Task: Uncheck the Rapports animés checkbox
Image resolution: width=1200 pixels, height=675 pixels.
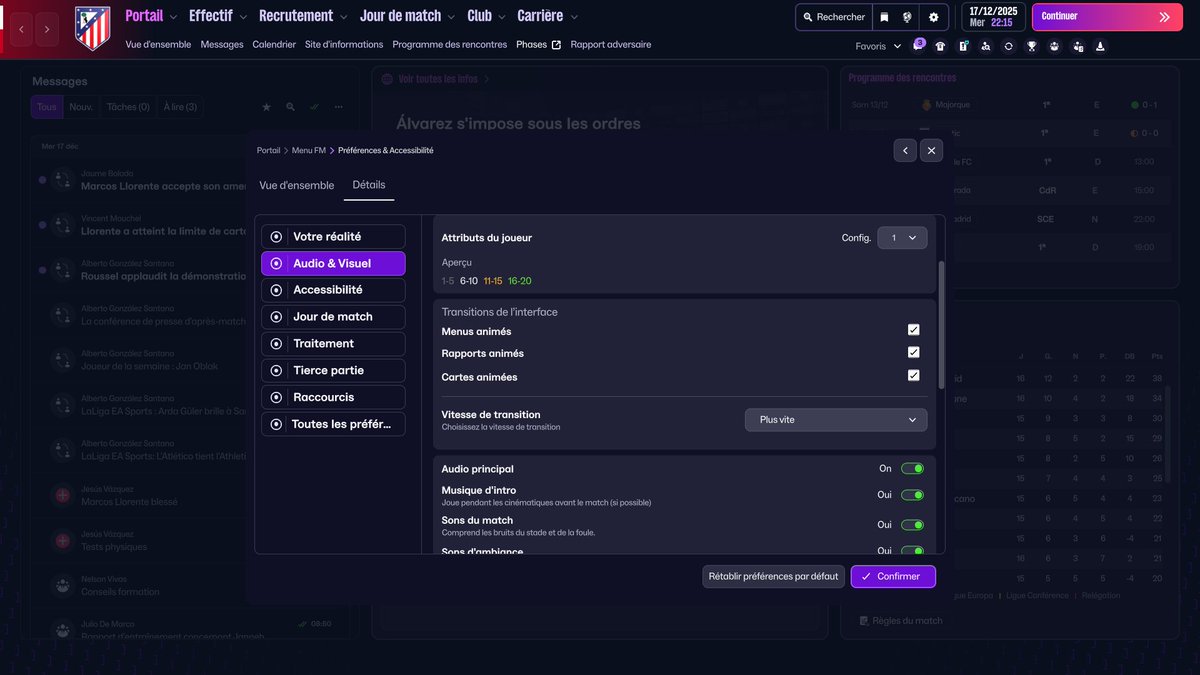Action: [913, 352]
